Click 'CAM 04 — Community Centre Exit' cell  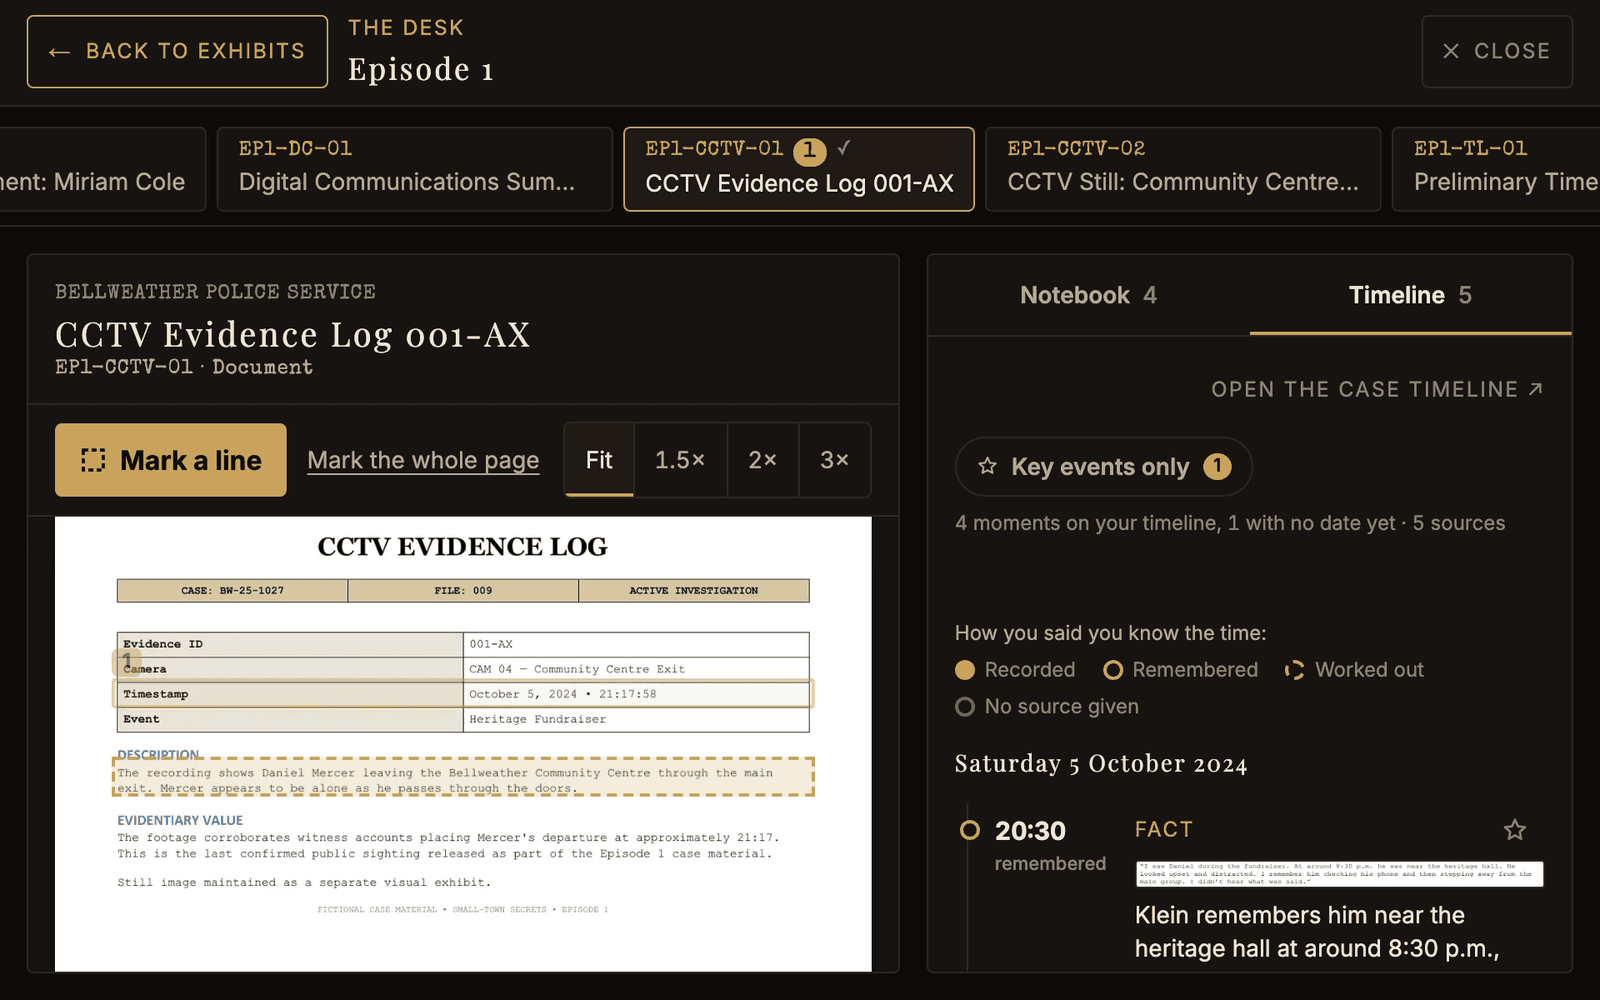coord(636,669)
